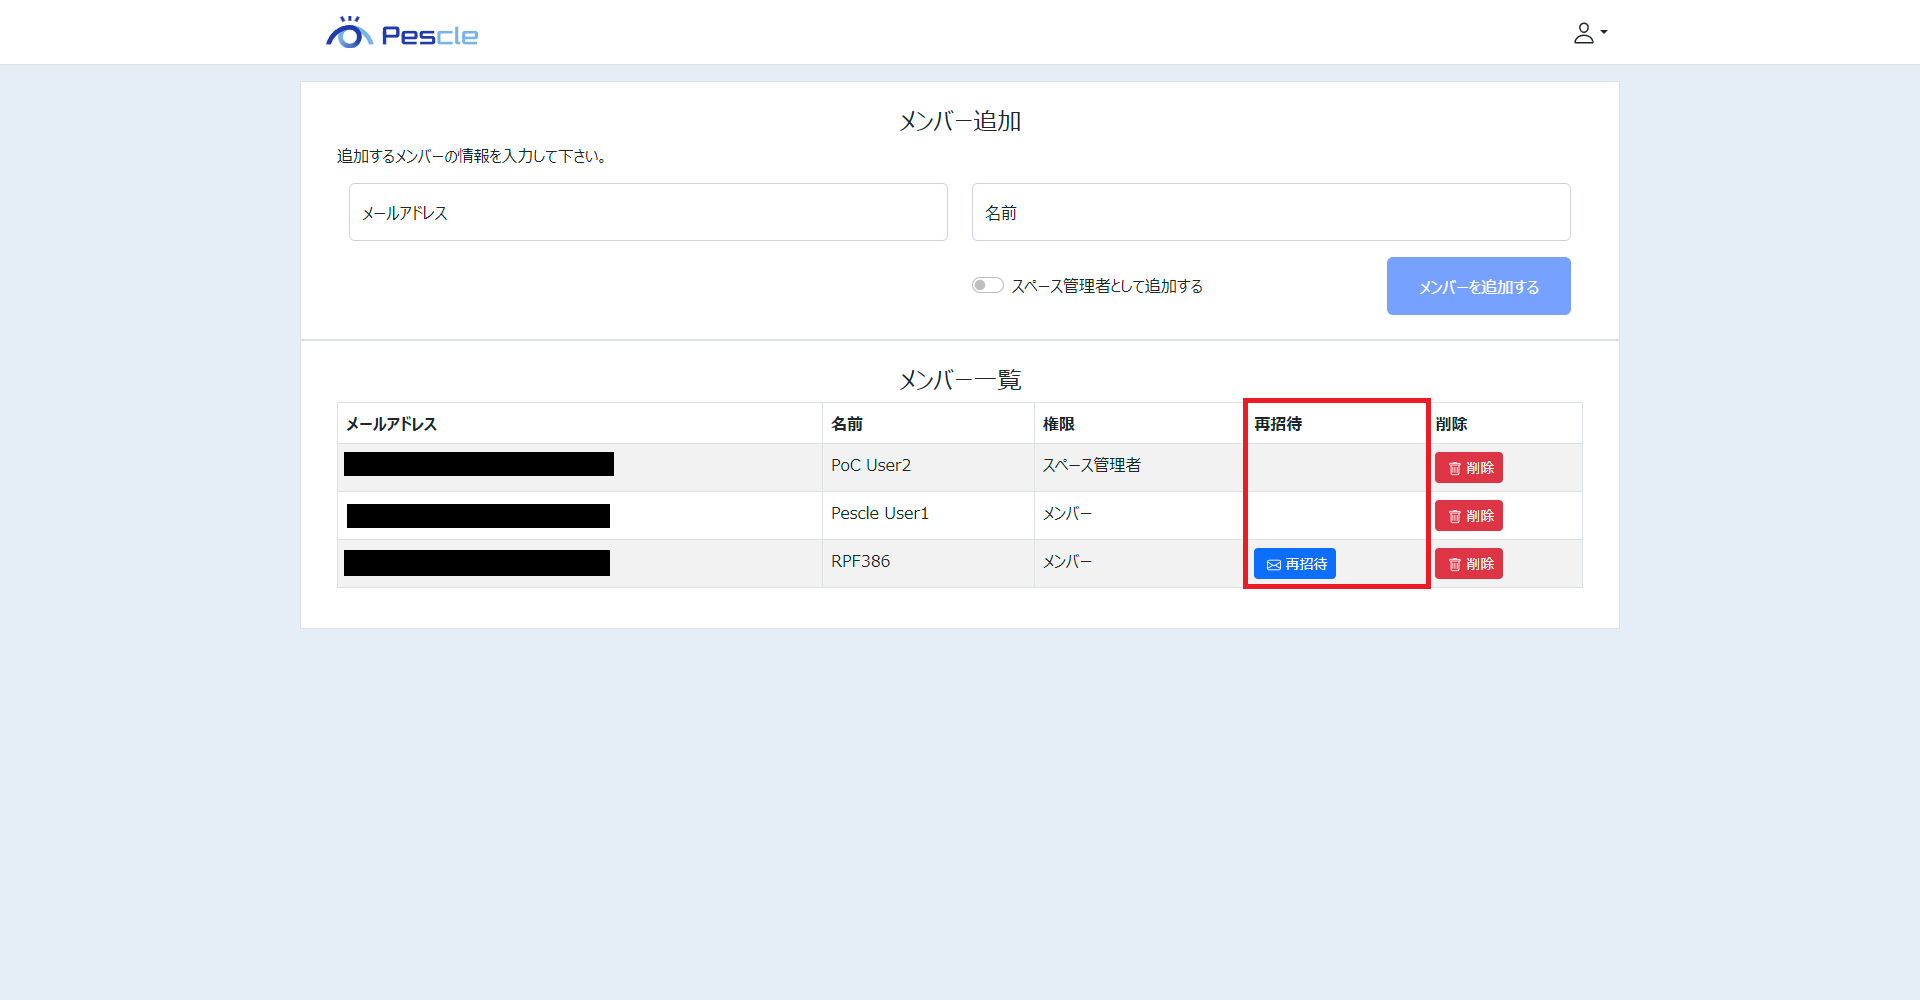The width and height of the screenshot is (1920, 1000).
Task: Remove Pescle User1 with the 削除 button
Action: pos(1468,516)
